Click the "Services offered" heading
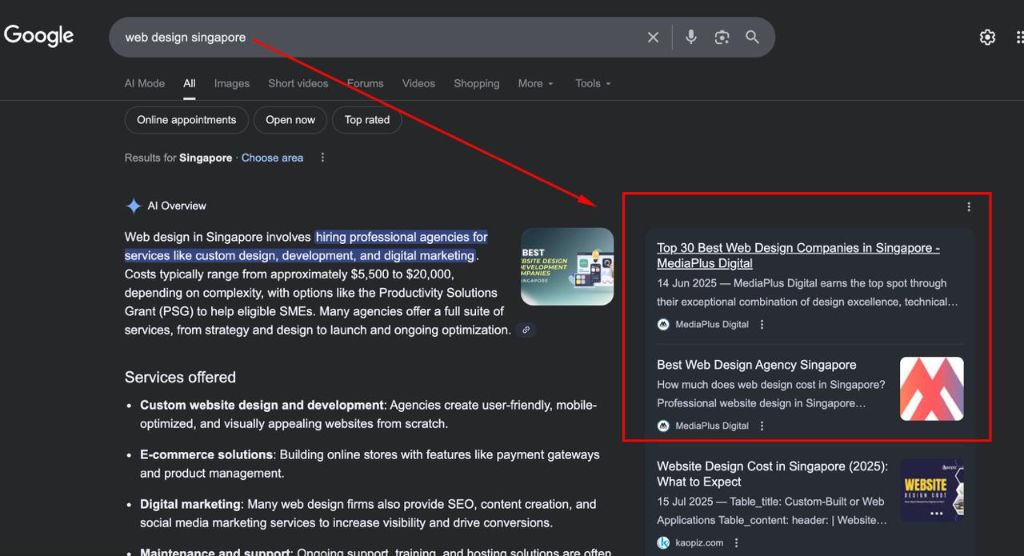Viewport: 1024px width, 556px height. point(180,378)
